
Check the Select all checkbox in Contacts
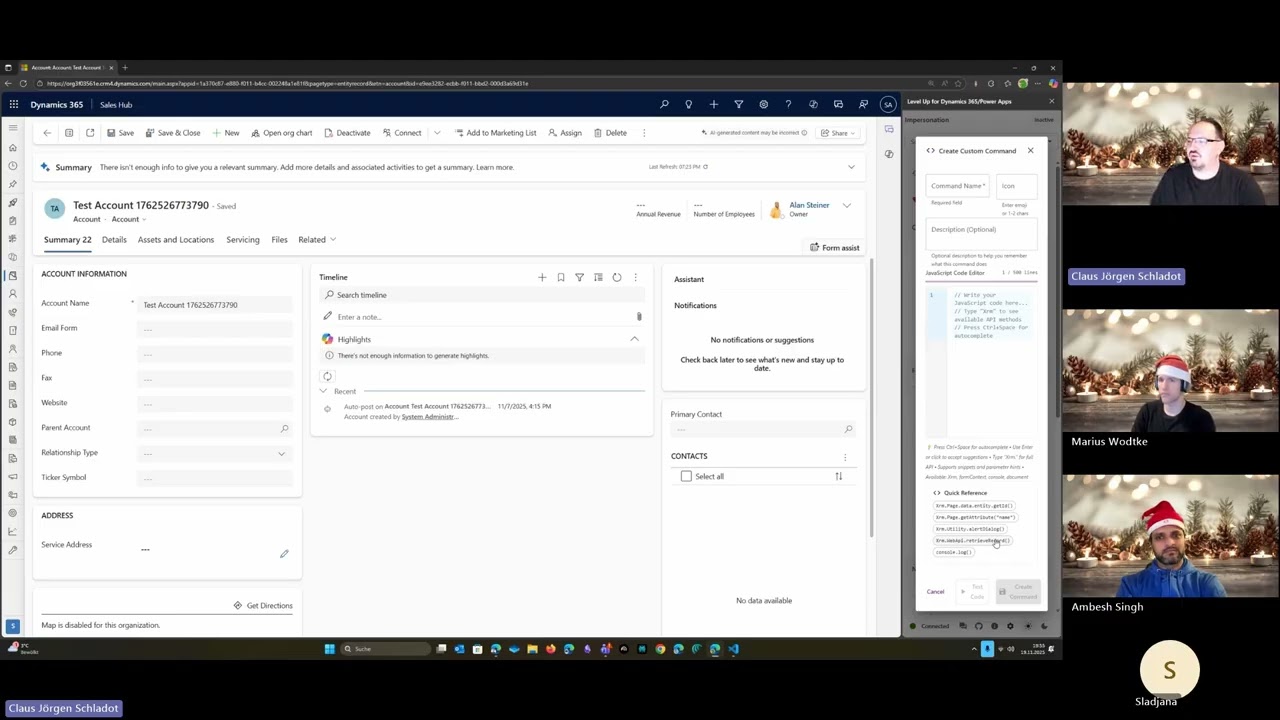tap(686, 476)
